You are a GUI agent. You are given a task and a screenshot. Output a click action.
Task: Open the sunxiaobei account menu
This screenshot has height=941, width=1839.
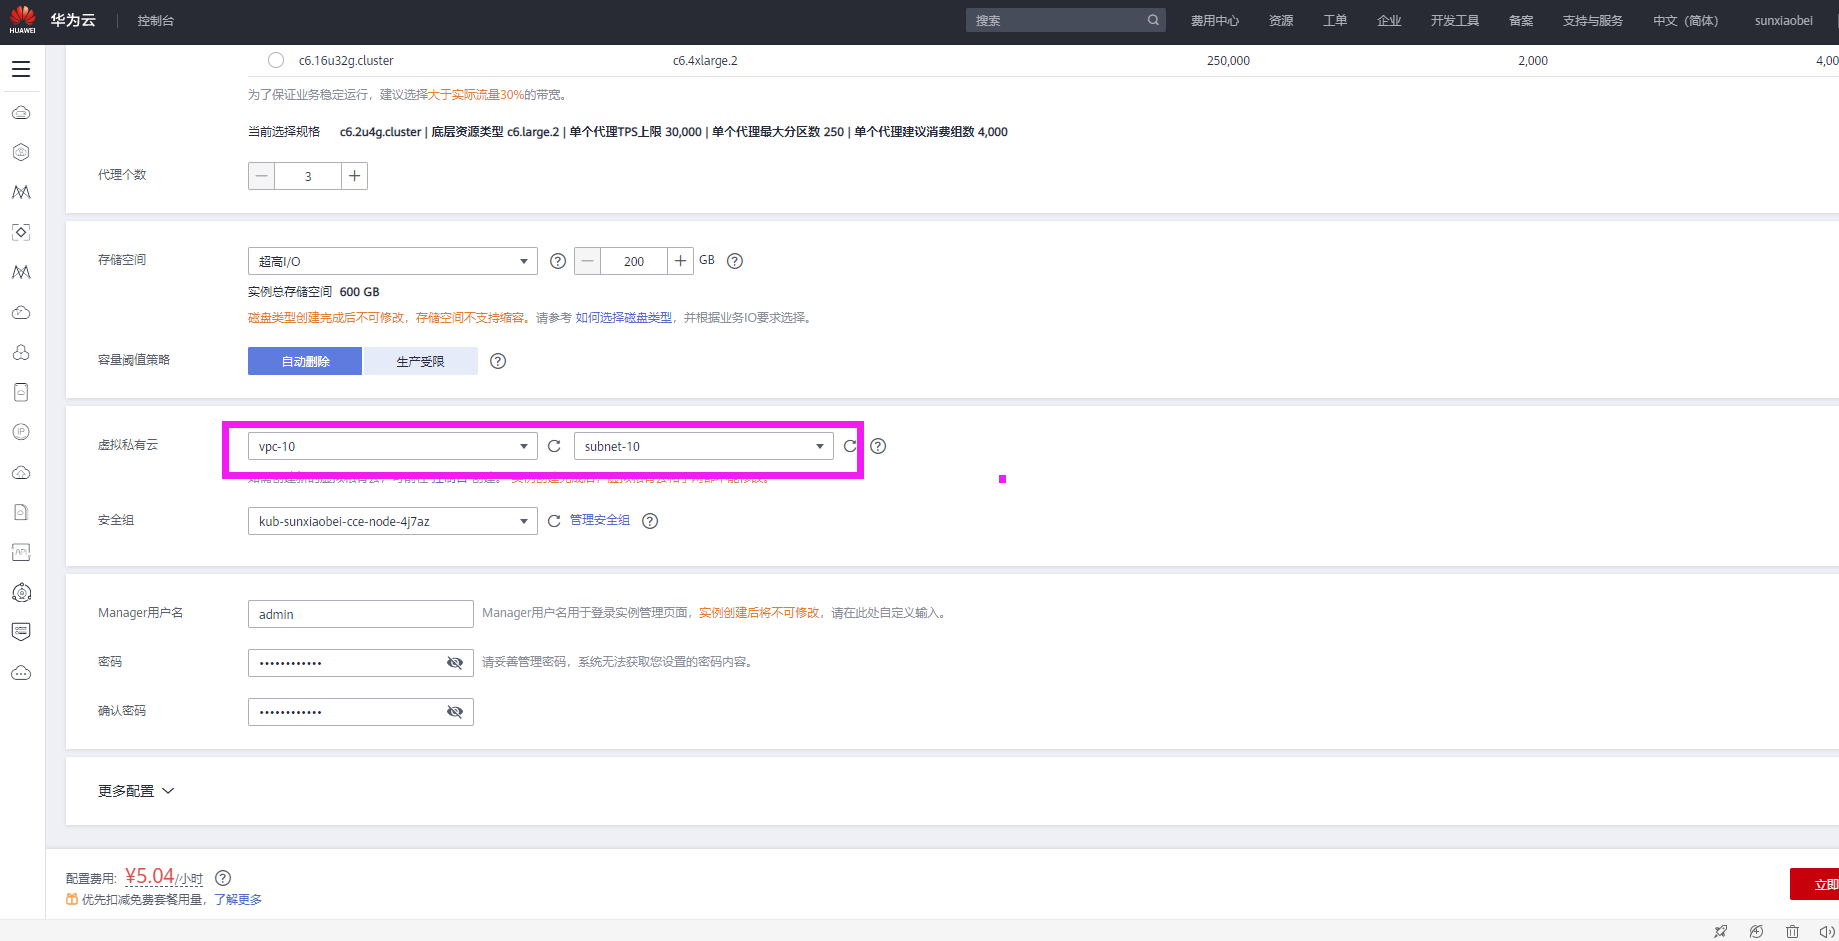pyautogui.click(x=1783, y=20)
